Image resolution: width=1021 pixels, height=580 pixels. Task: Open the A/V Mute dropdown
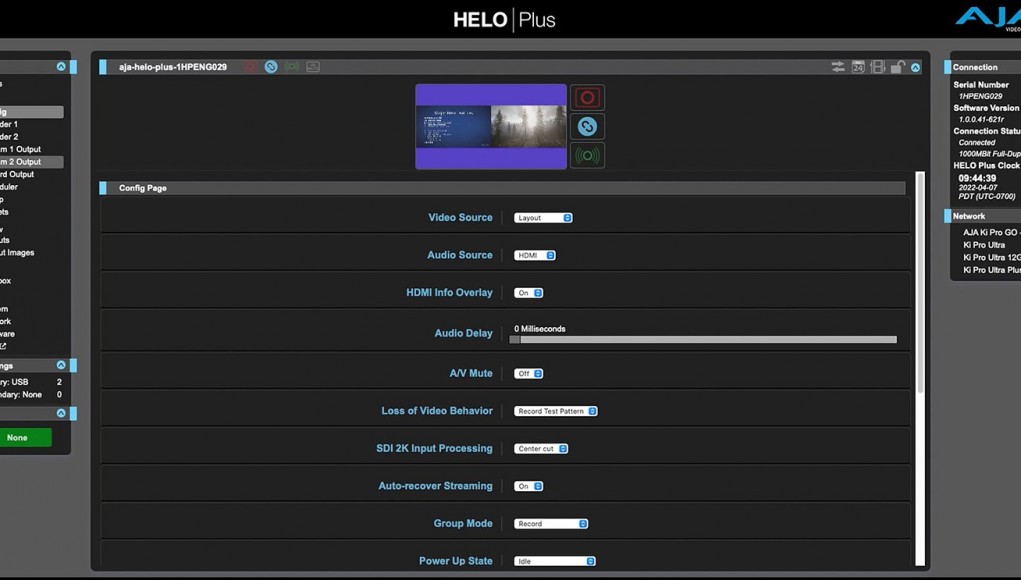tap(528, 374)
